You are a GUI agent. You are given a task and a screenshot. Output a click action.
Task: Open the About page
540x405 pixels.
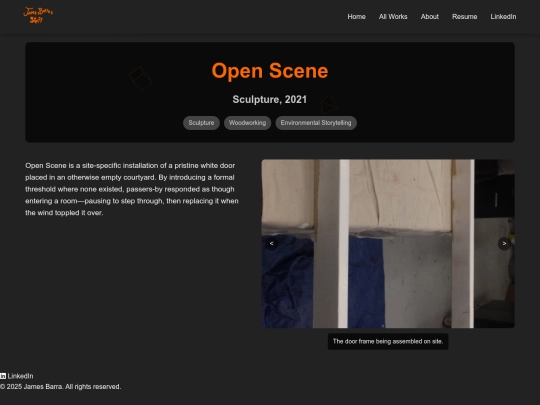[429, 17]
